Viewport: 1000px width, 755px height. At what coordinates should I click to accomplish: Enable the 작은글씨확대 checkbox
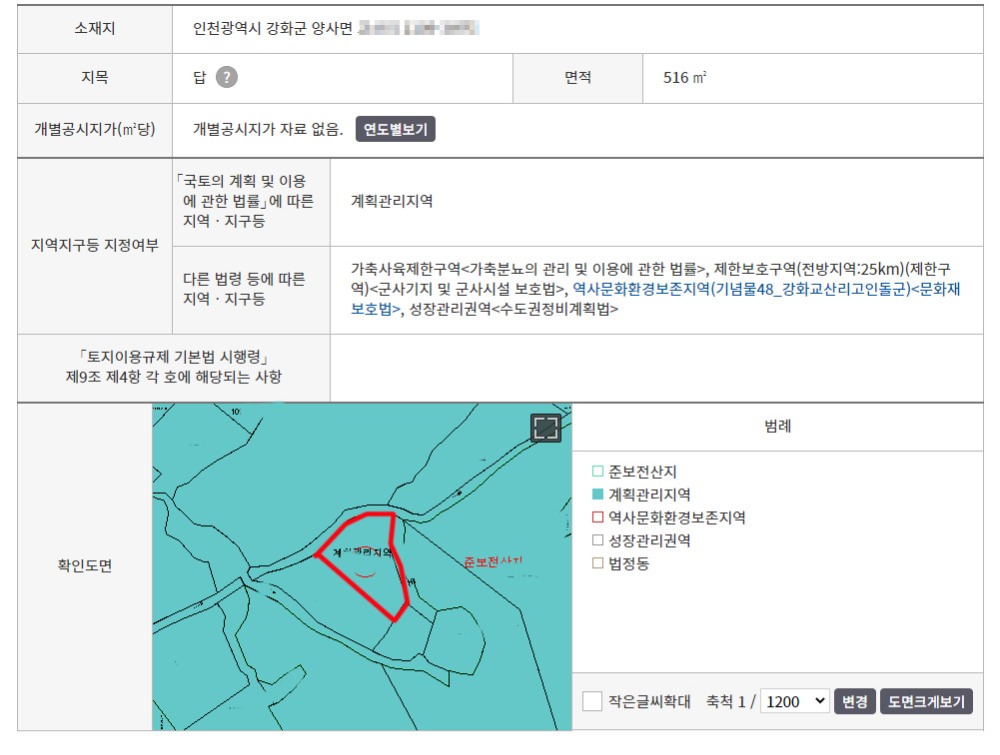point(592,702)
